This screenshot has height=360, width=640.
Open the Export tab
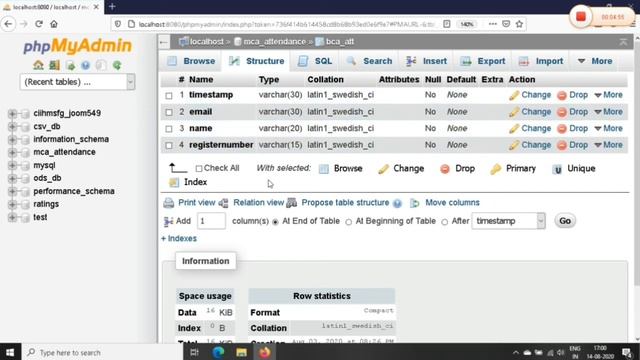click(483, 61)
